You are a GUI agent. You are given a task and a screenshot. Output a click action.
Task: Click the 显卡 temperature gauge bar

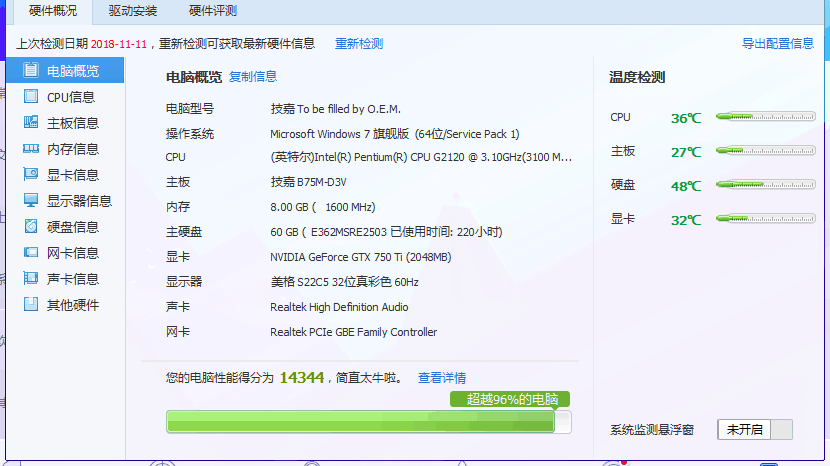(x=765, y=218)
